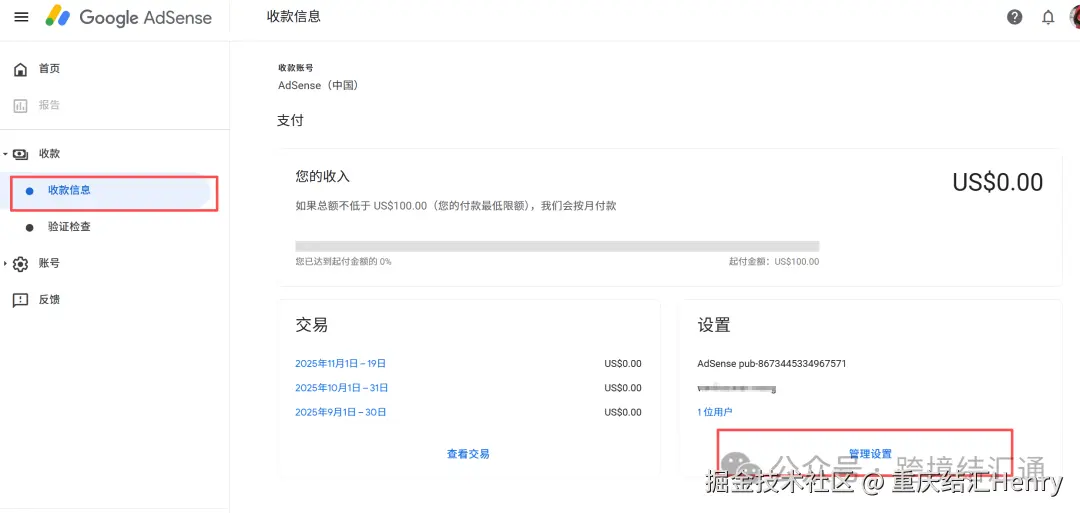Click the home icon beside 首页
The width and height of the screenshot is (1080, 513).
click(x=21, y=69)
